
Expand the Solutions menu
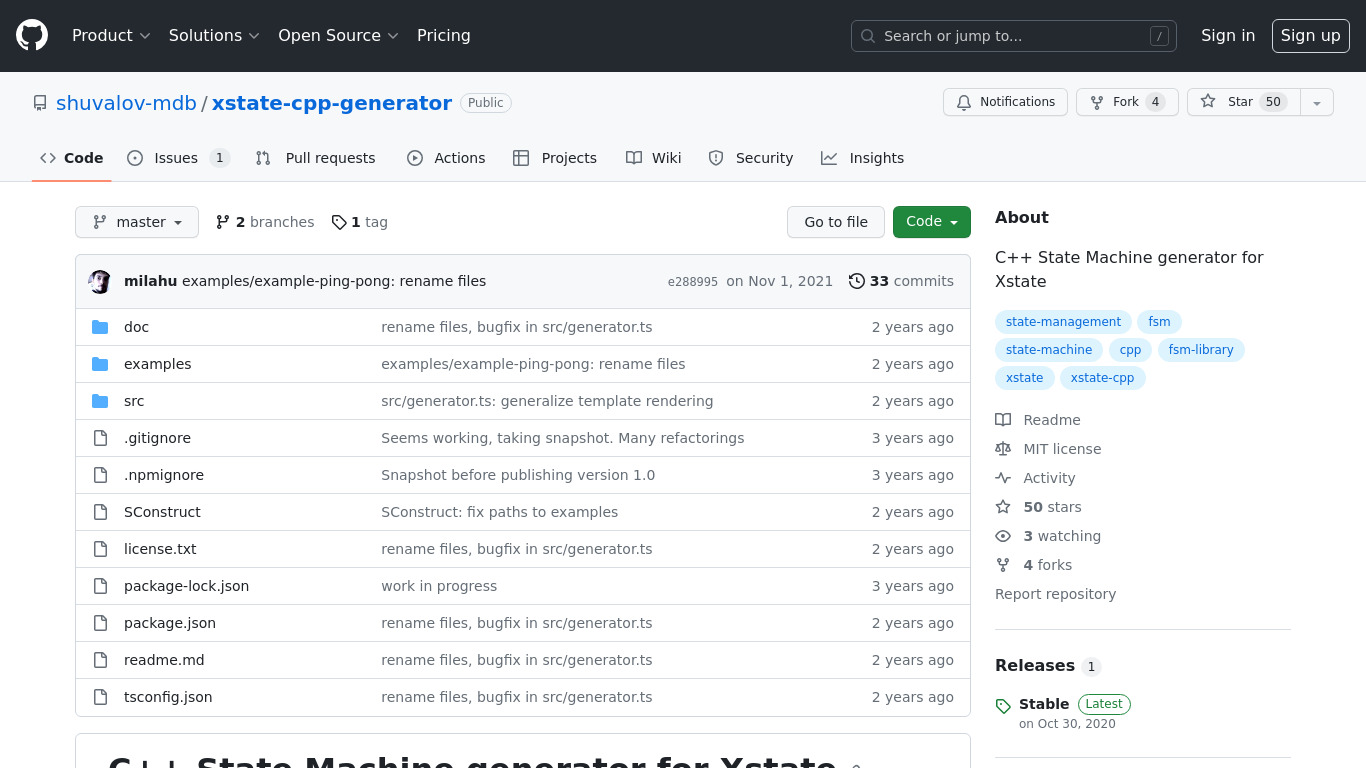click(x=214, y=36)
